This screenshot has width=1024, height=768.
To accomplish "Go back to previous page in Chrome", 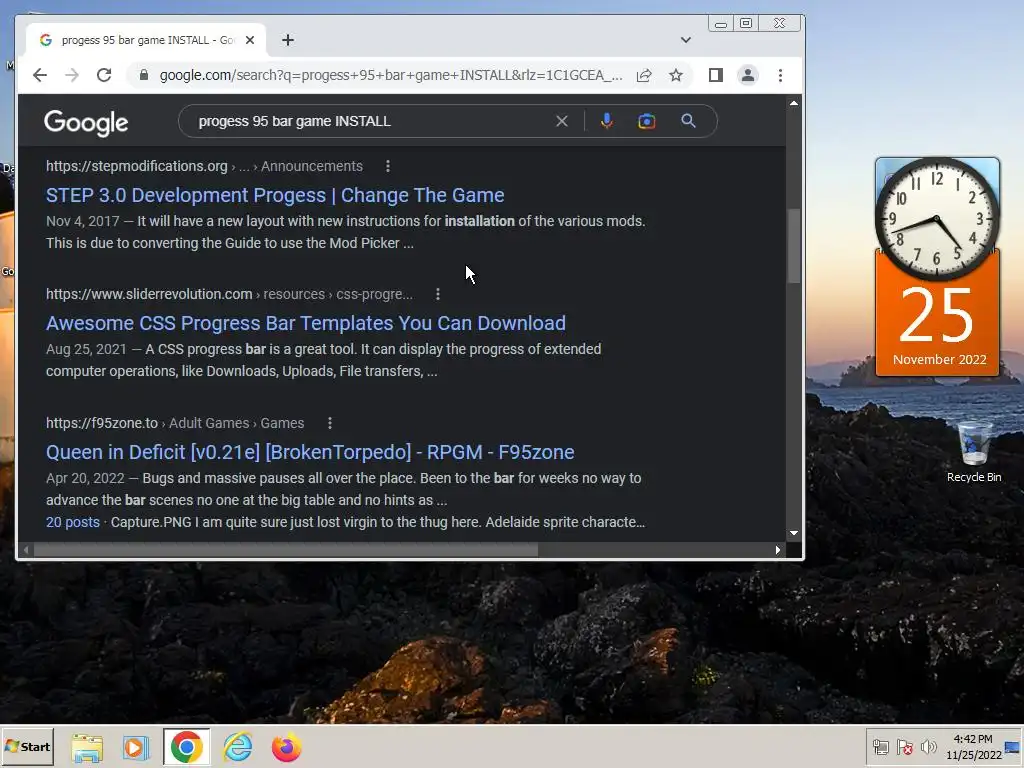I will point(40,75).
